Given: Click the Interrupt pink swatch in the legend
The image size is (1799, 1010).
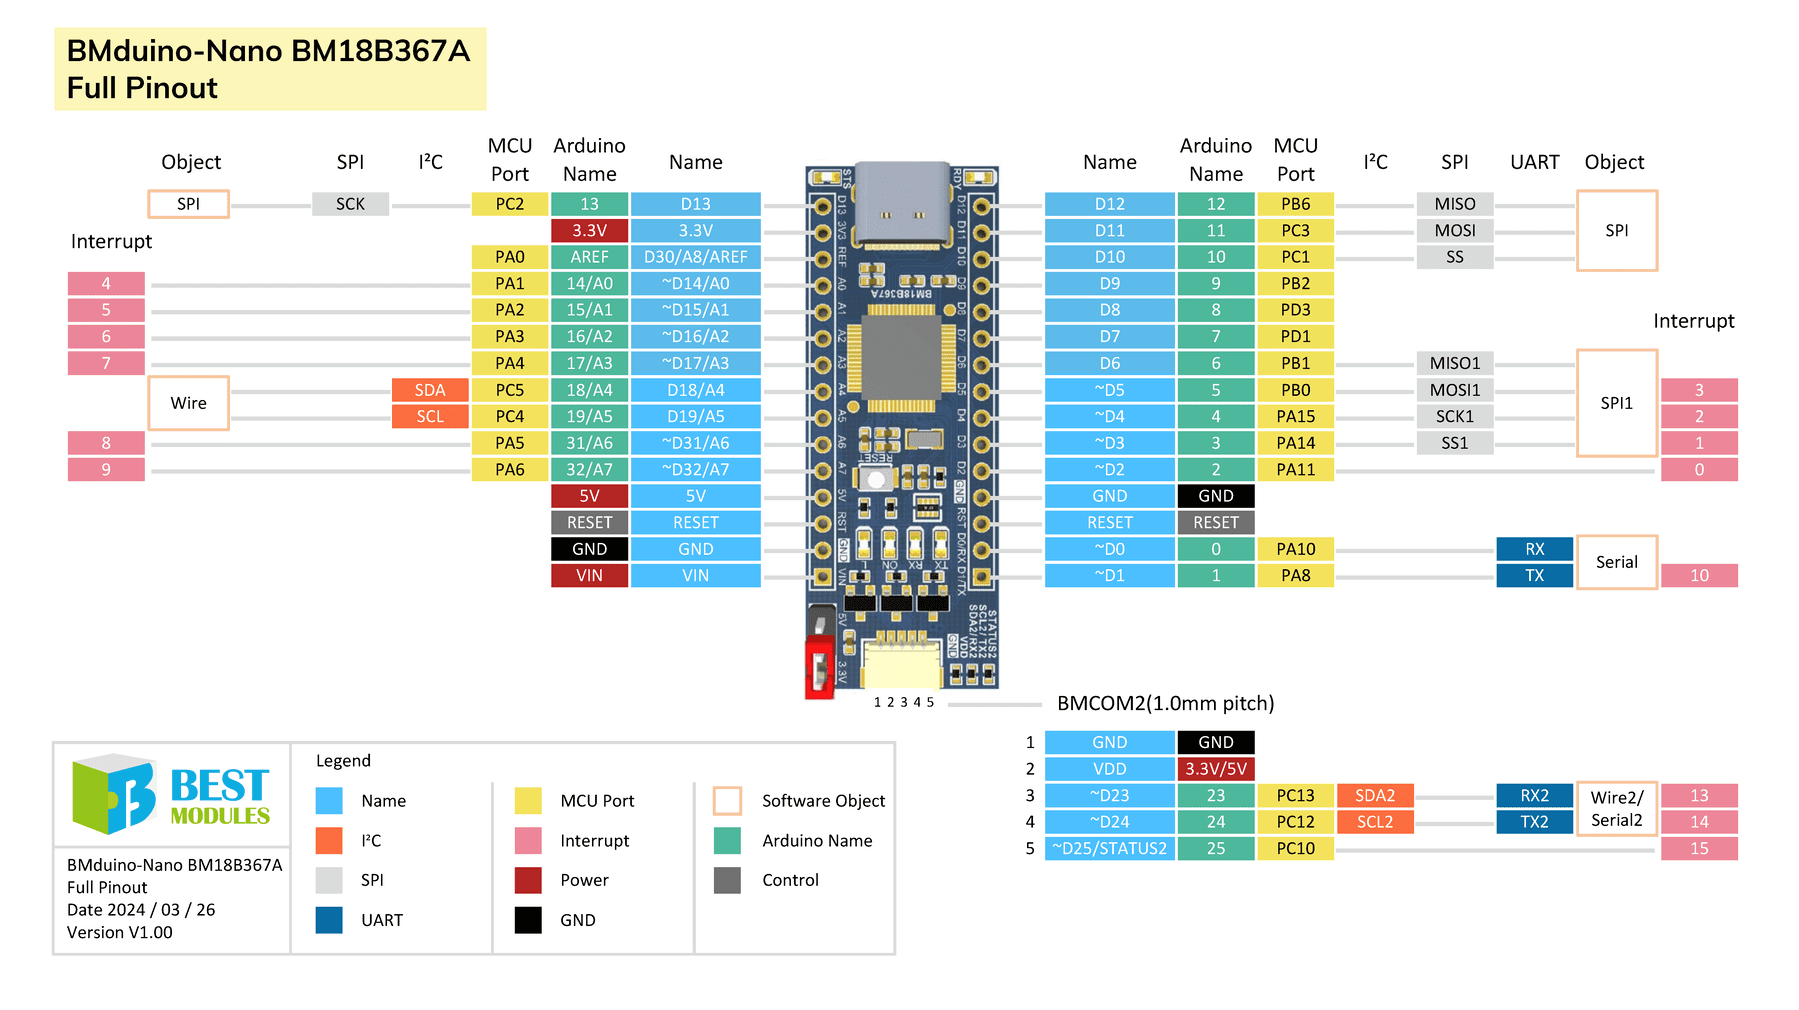Looking at the screenshot, I should click(527, 840).
